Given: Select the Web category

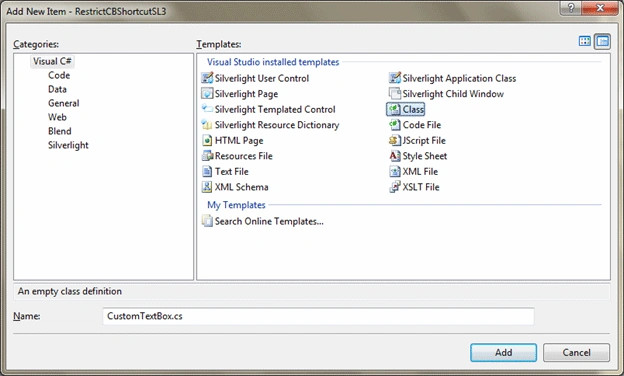Looking at the screenshot, I should pos(57,117).
